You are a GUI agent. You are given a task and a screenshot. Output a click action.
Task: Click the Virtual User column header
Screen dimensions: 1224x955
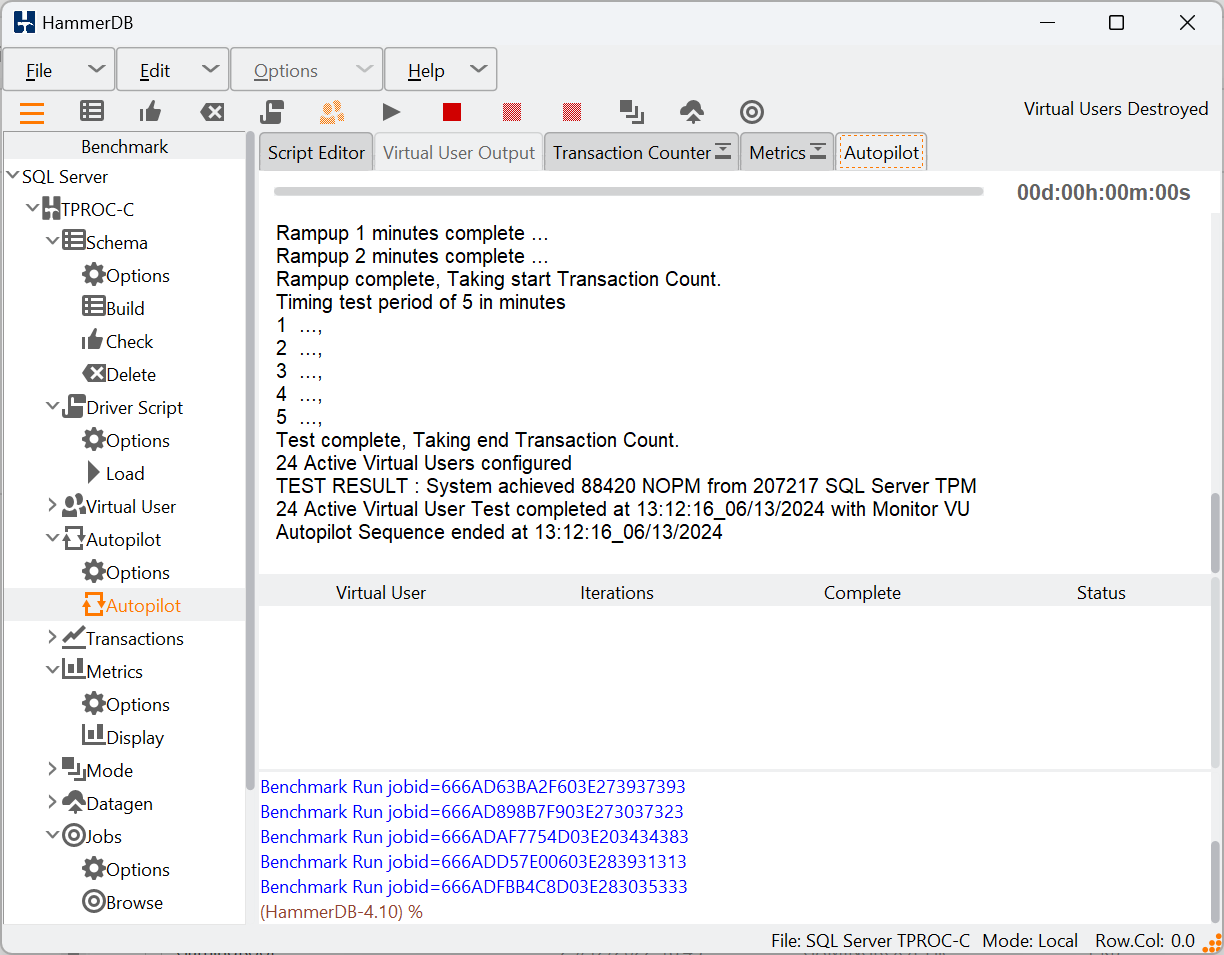click(x=381, y=593)
